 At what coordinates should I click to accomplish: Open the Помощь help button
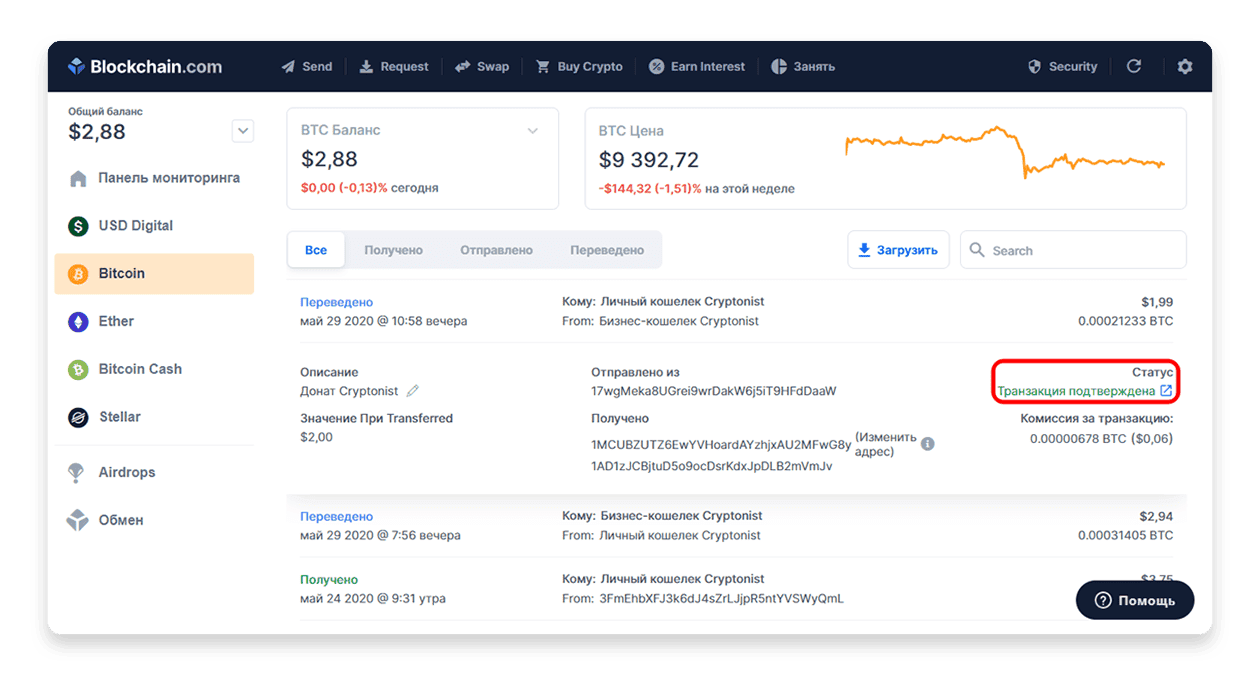pyautogui.click(x=1135, y=600)
